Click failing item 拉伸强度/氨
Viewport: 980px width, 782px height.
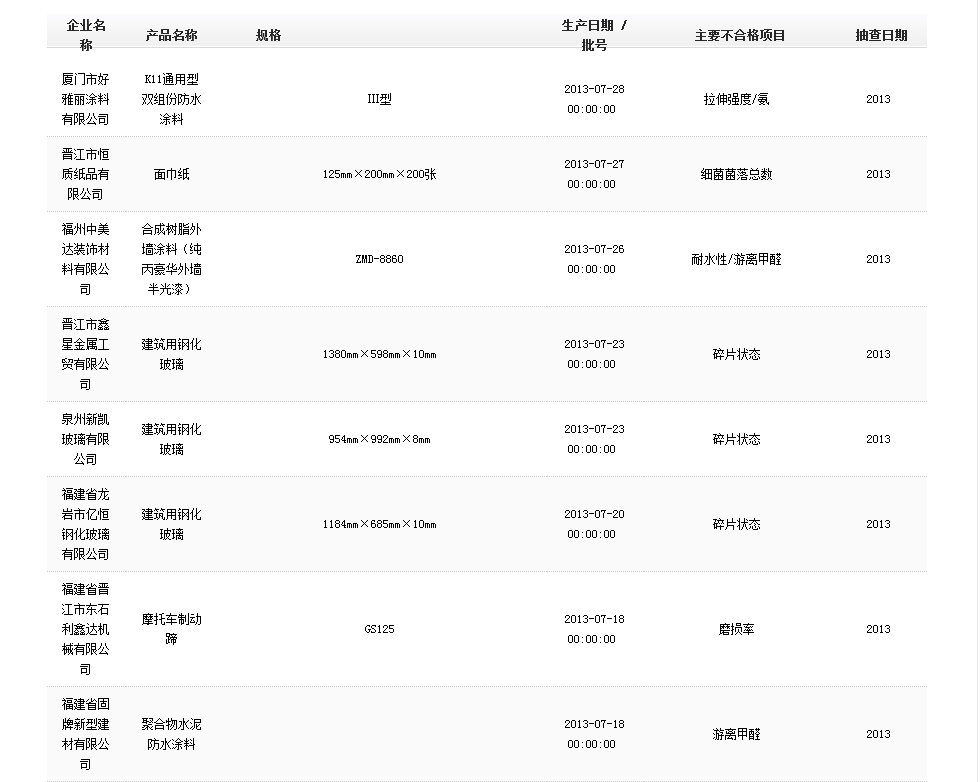coord(736,99)
